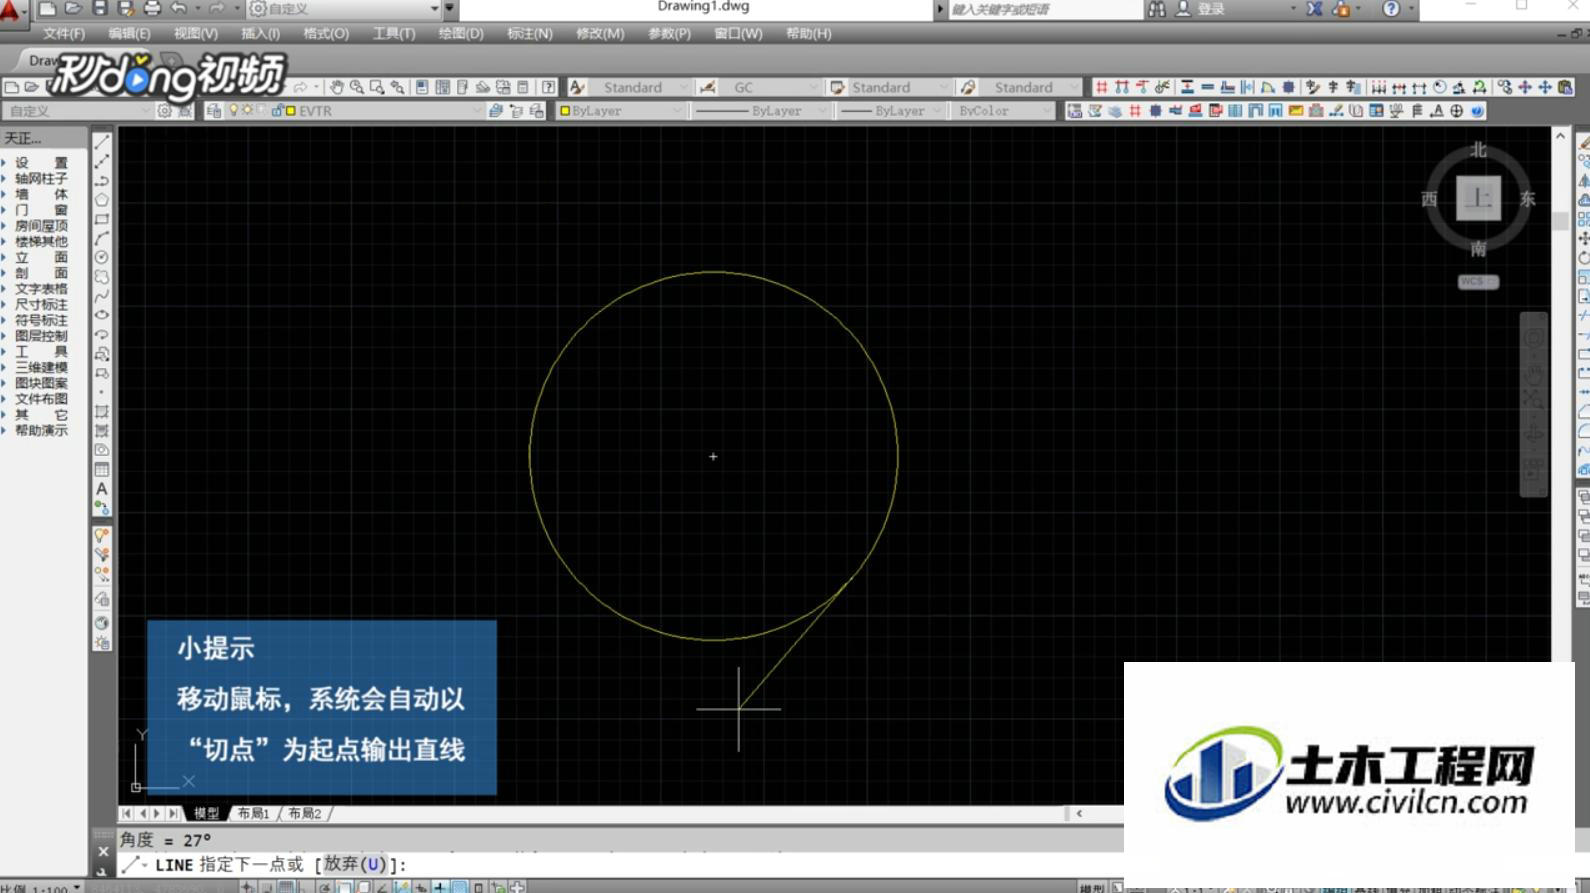Viewport: 1590px width, 893px height.
Task: Choose the 放弃(U) command option
Action: [355, 864]
